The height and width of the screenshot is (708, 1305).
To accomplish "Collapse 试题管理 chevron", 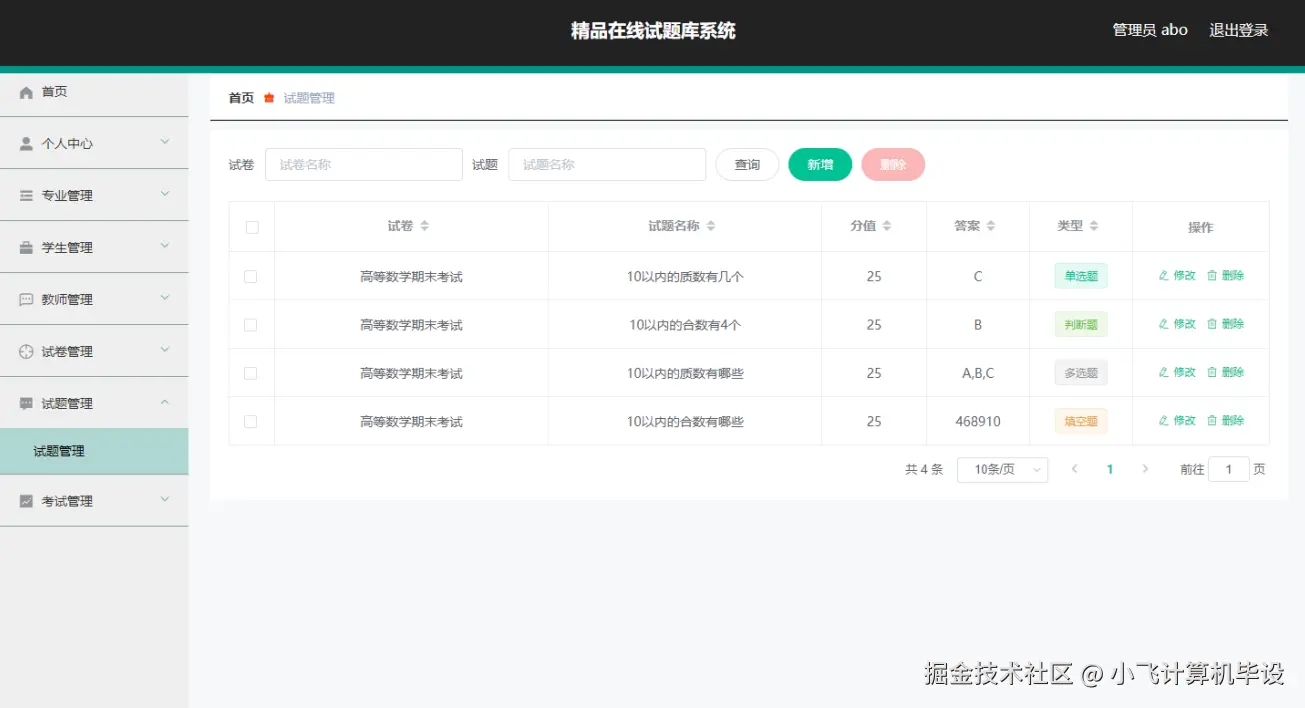I will click(165, 402).
